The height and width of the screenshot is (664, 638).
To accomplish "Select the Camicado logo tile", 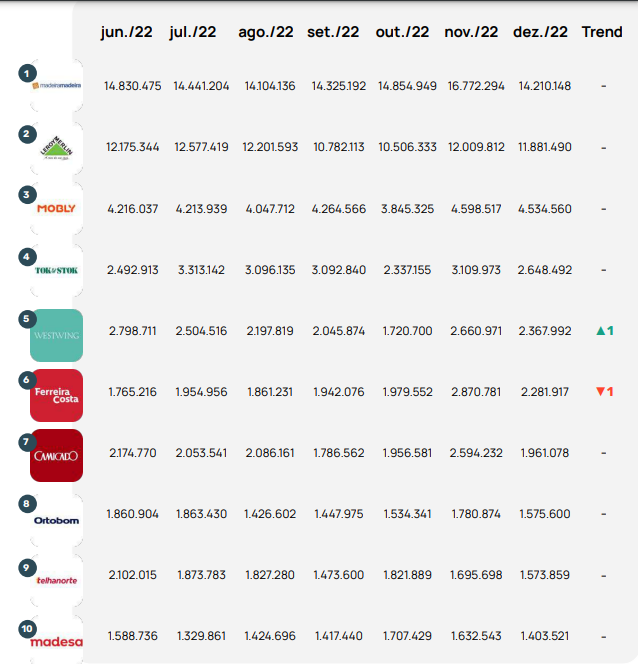I will tap(57, 455).
